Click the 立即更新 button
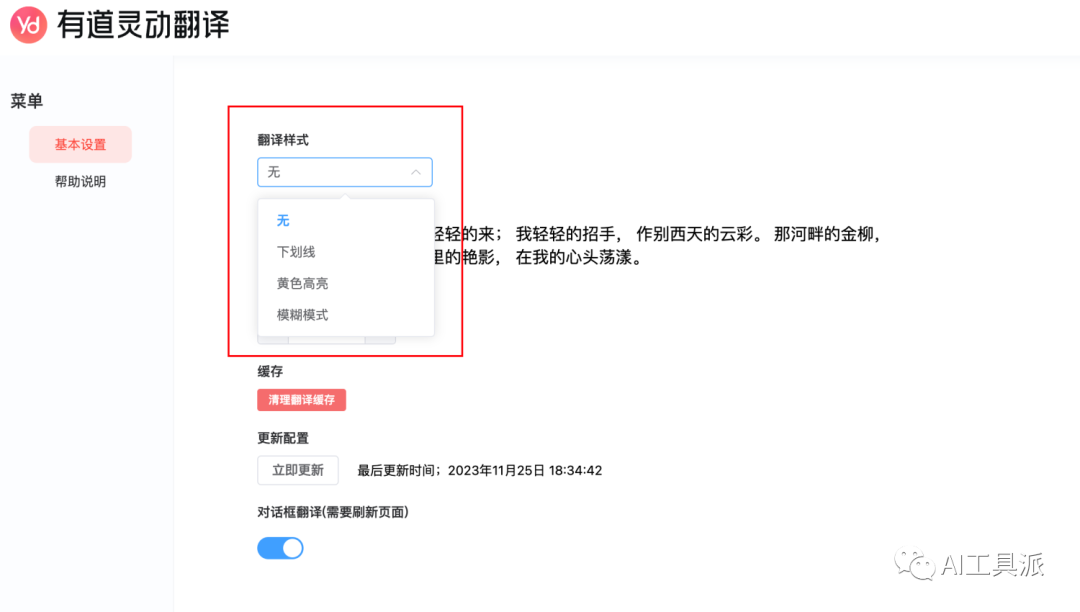 [298, 470]
